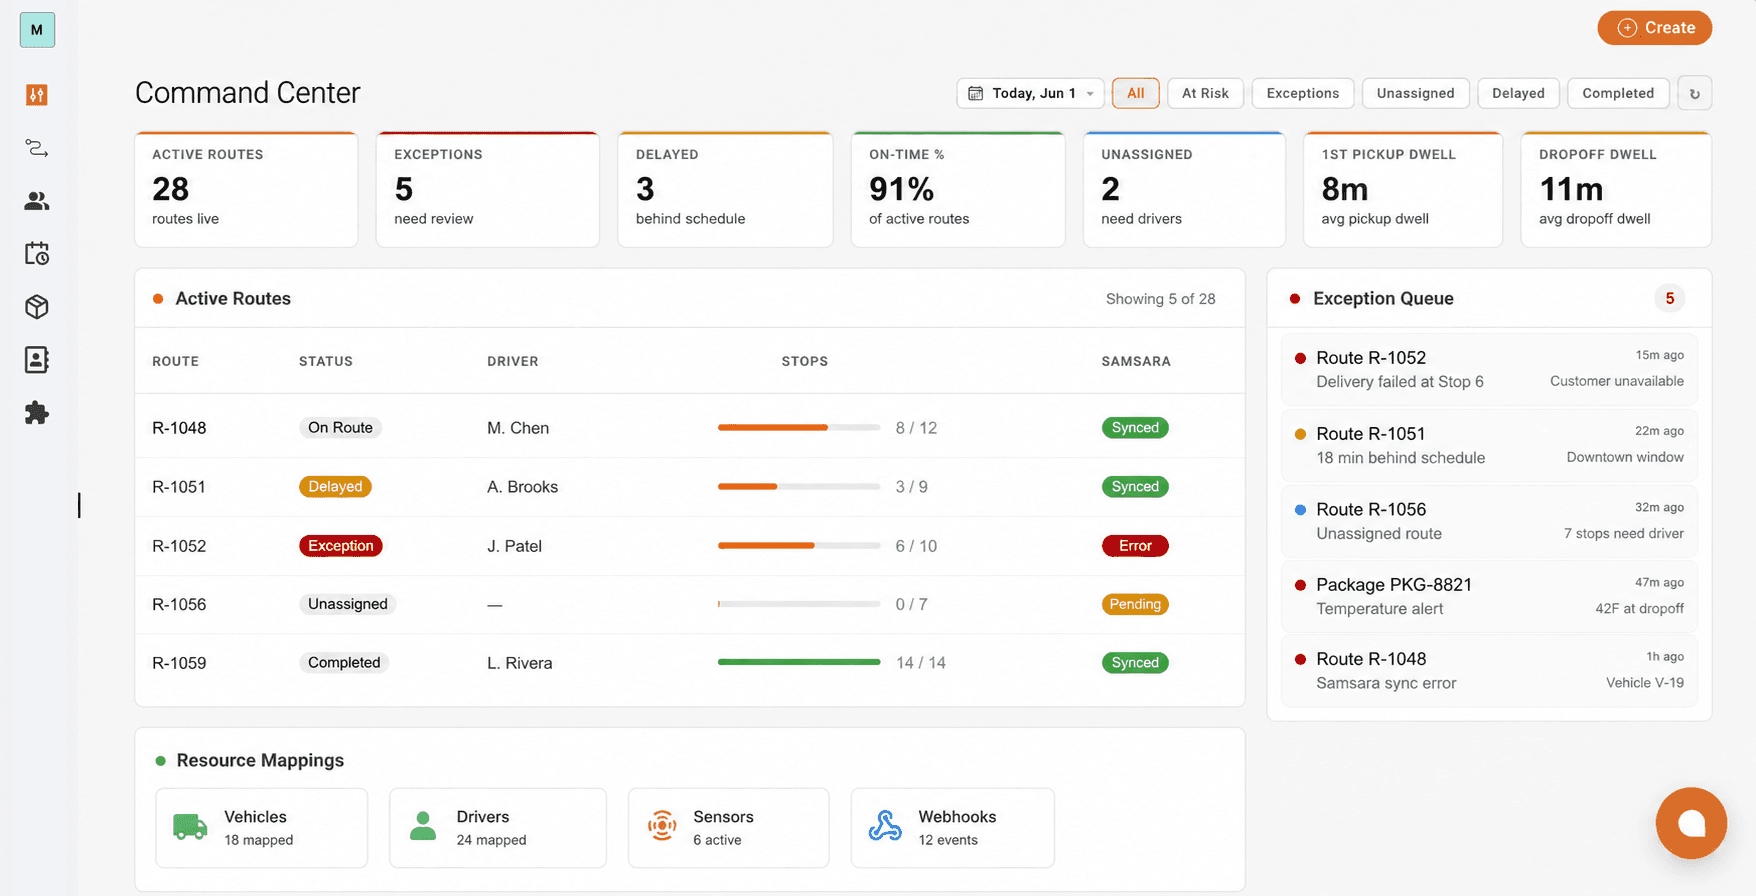Click the green progress bar for R-1059

(x=799, y=662)
